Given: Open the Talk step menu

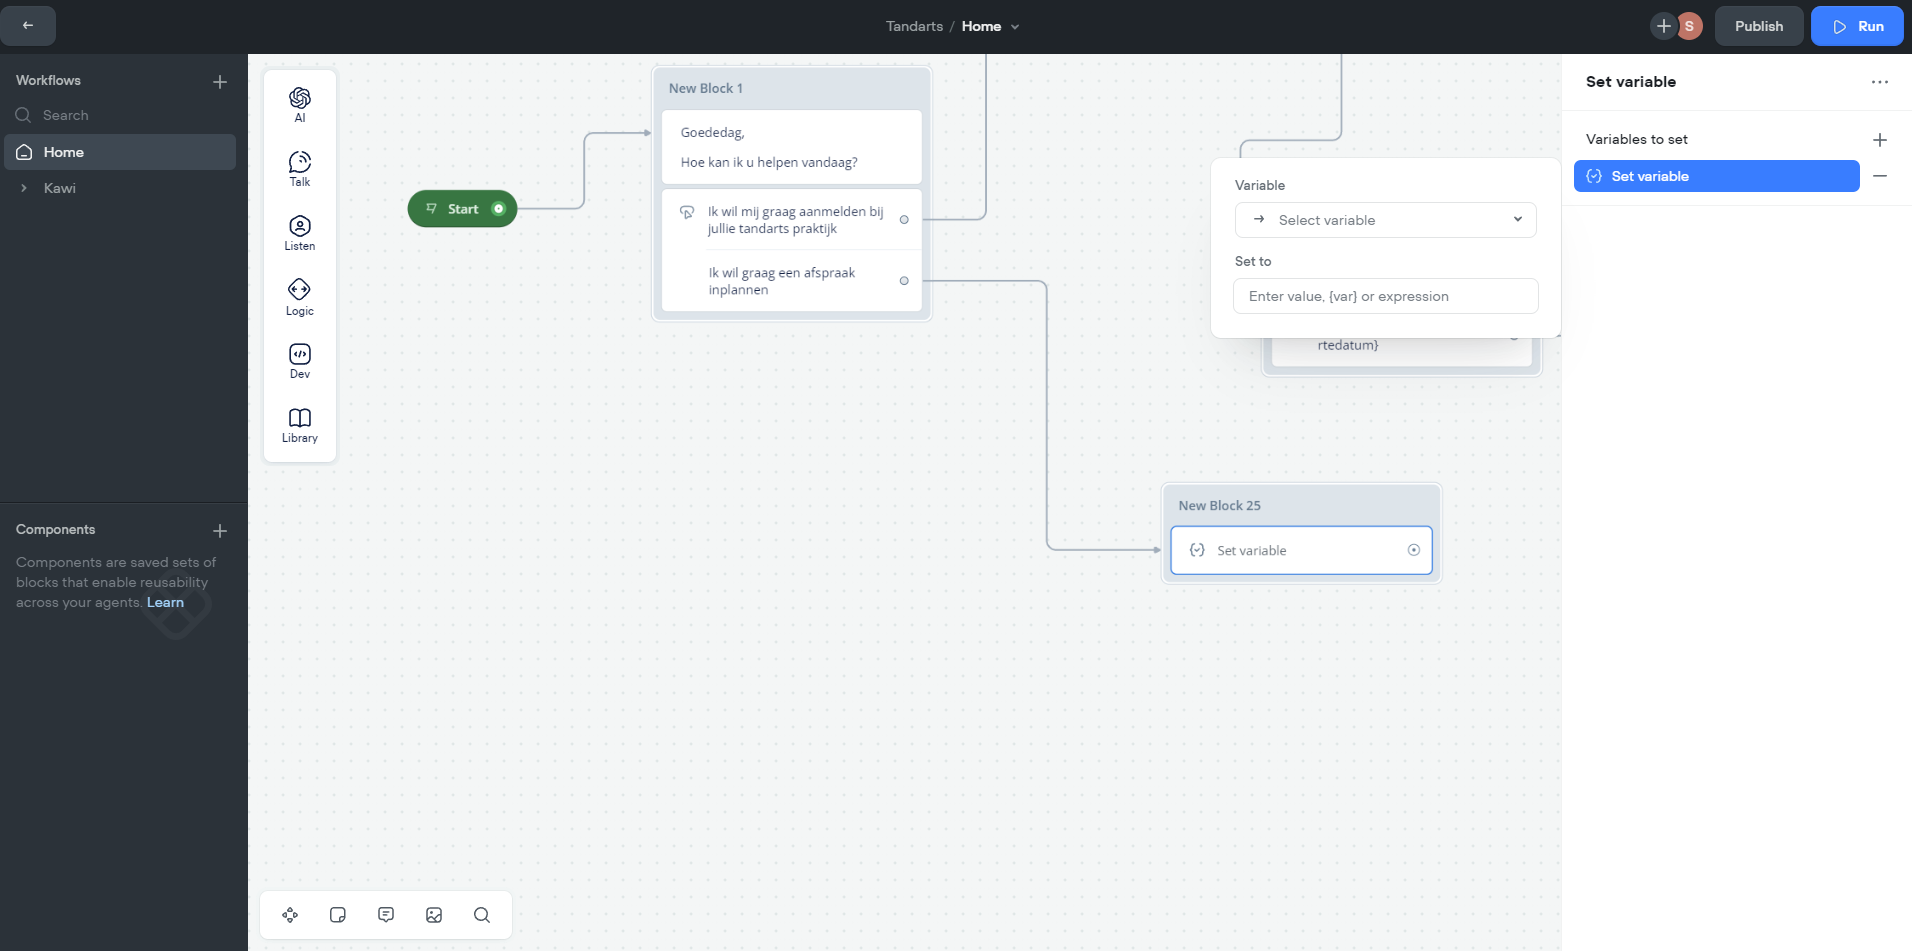Looking at the screenshot, I should [299, 167].
